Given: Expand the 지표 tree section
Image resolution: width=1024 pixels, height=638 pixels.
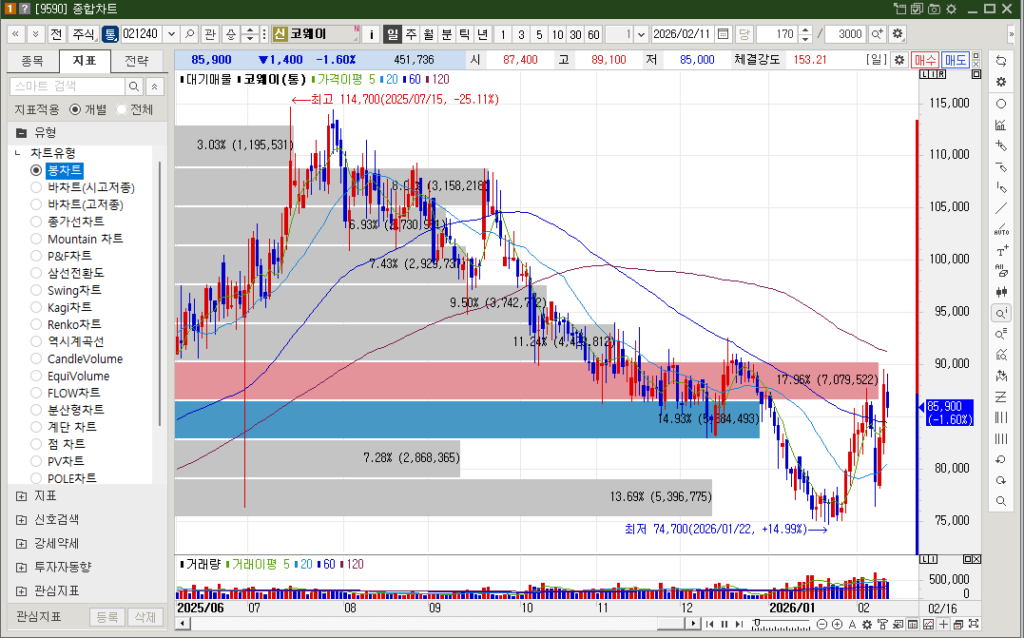Looking at the screenshot, I should coord(22,496).
